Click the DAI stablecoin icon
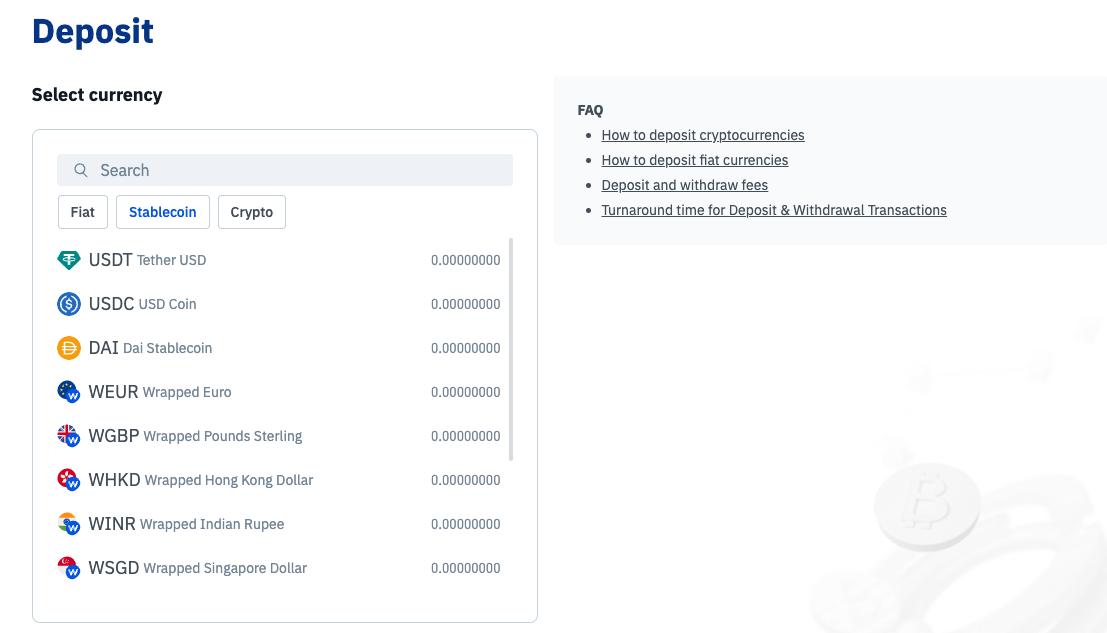Viewport: 1107px width, 633px height. (68, 348)
